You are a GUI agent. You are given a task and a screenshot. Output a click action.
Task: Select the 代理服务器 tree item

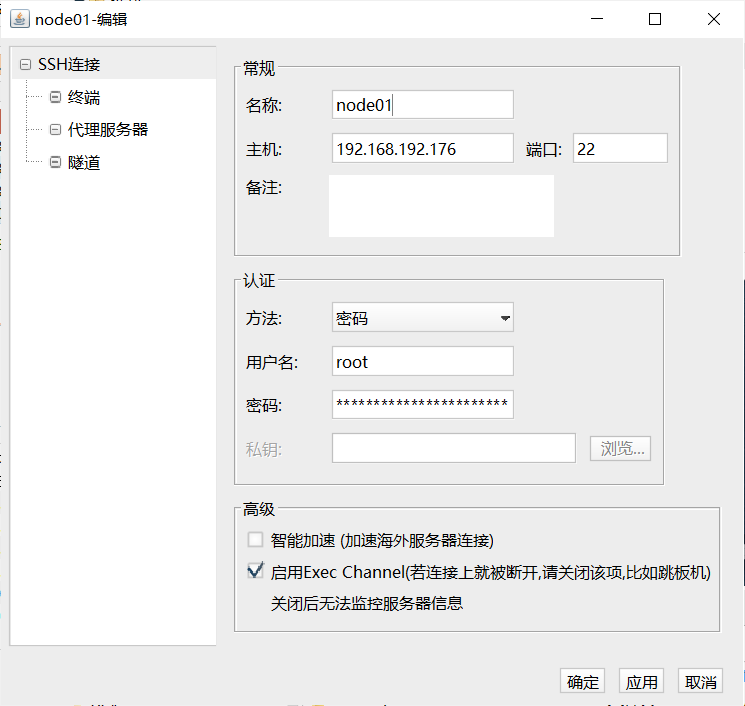[108, 130]
